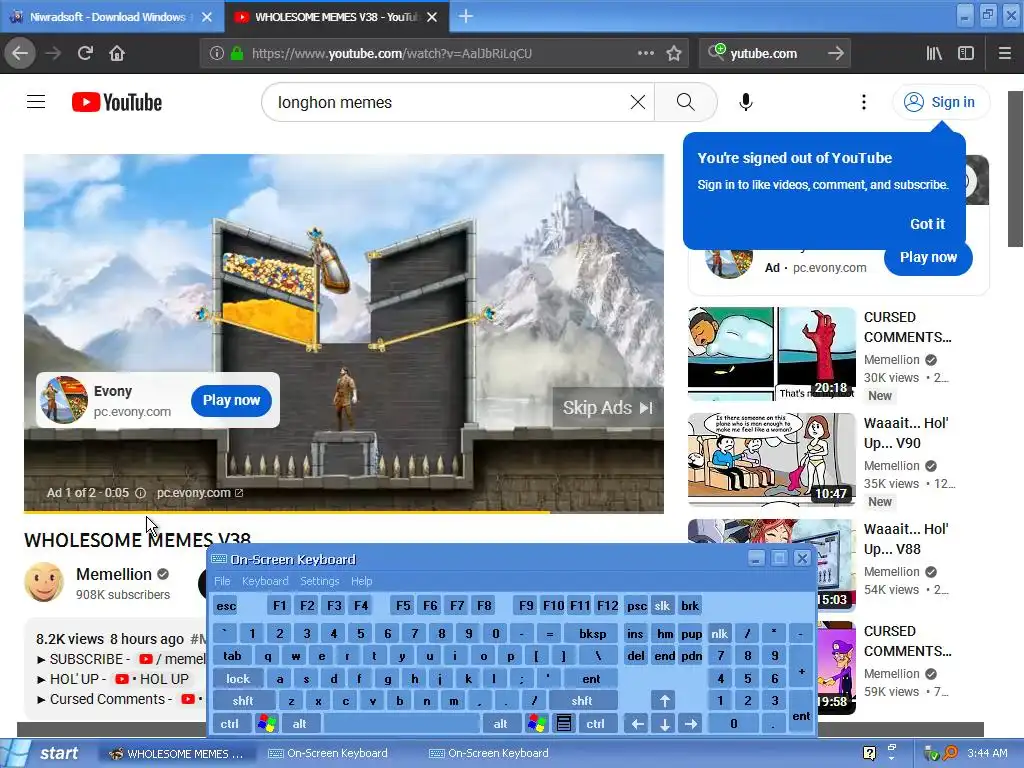Image resolution: width=1024 pixels, height=768 pixels.
Task: Toggle left shft key on keyboard
Action: tap(242, 701)
